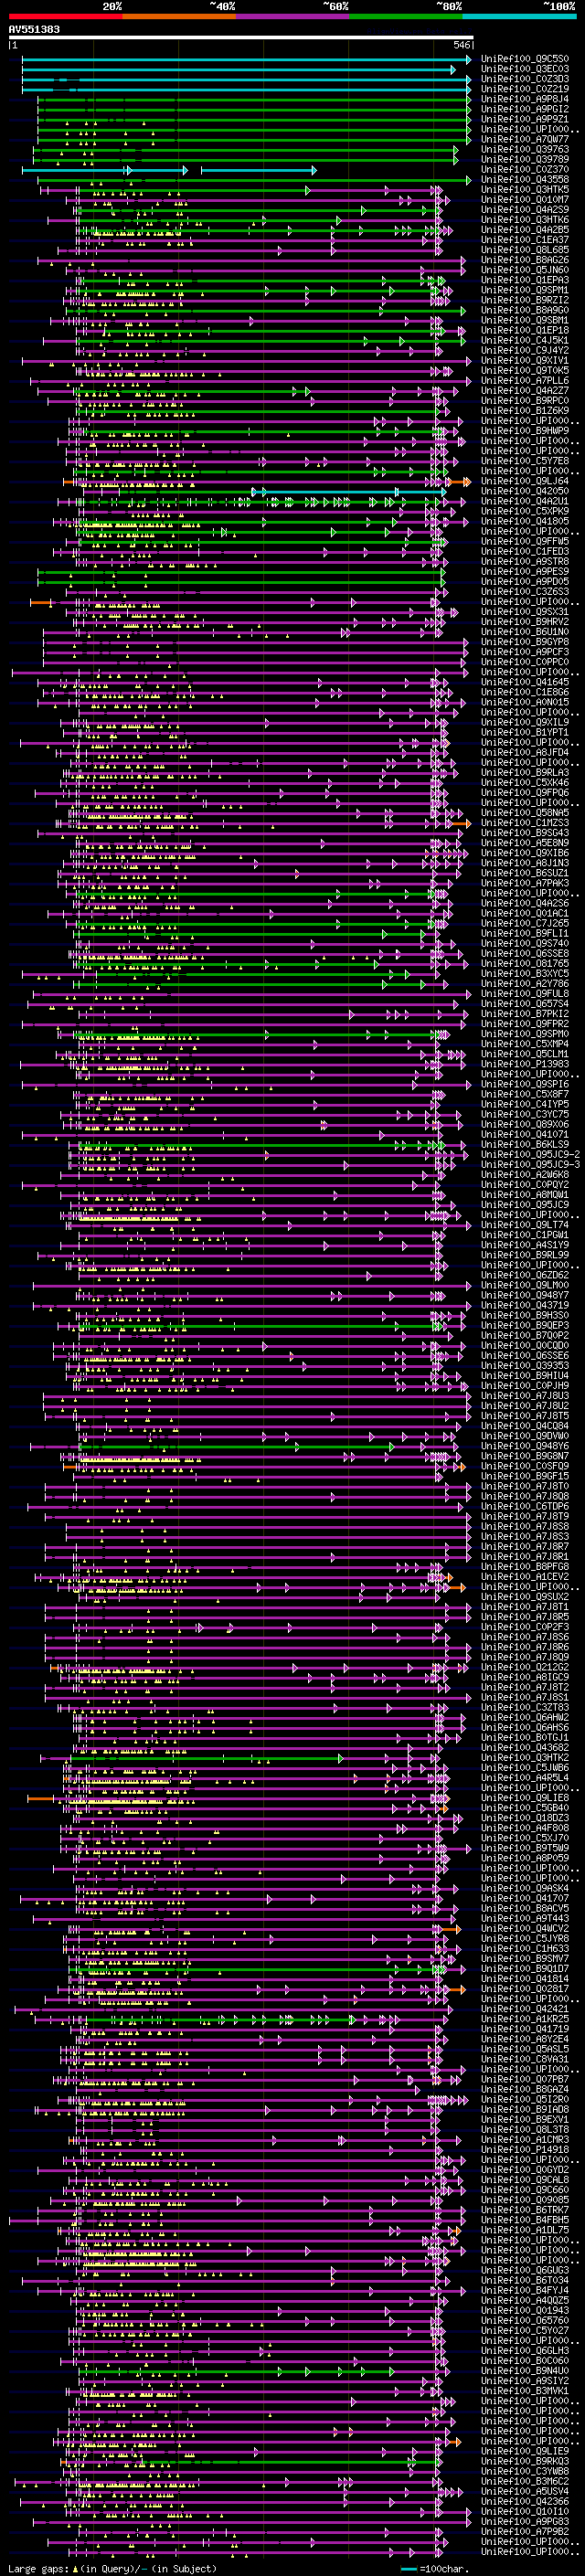This screenshot has width=585, height=2576.
Task: Click the cyan alignment bar of UniRef100_Q9C5S0
Action: (246, 59)
